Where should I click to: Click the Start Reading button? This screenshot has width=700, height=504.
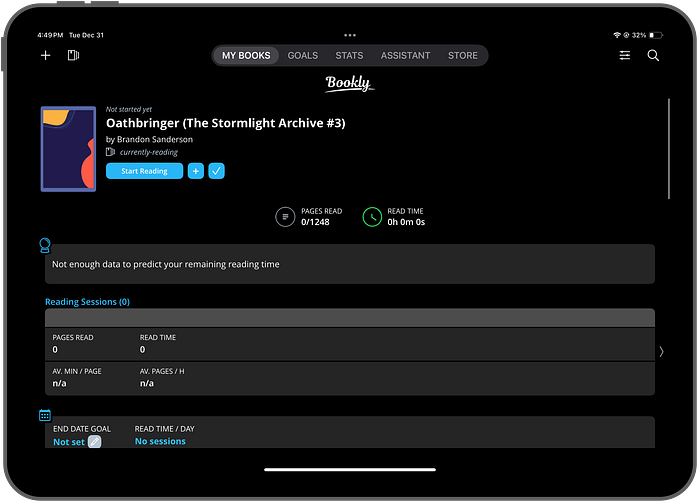[144, 171]
